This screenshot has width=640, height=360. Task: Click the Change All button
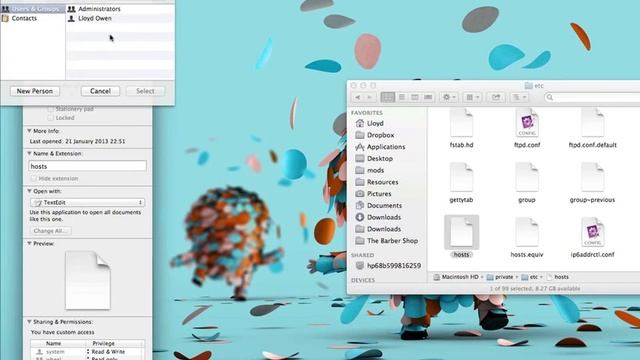pyautogui.click(x=50, y=231)
